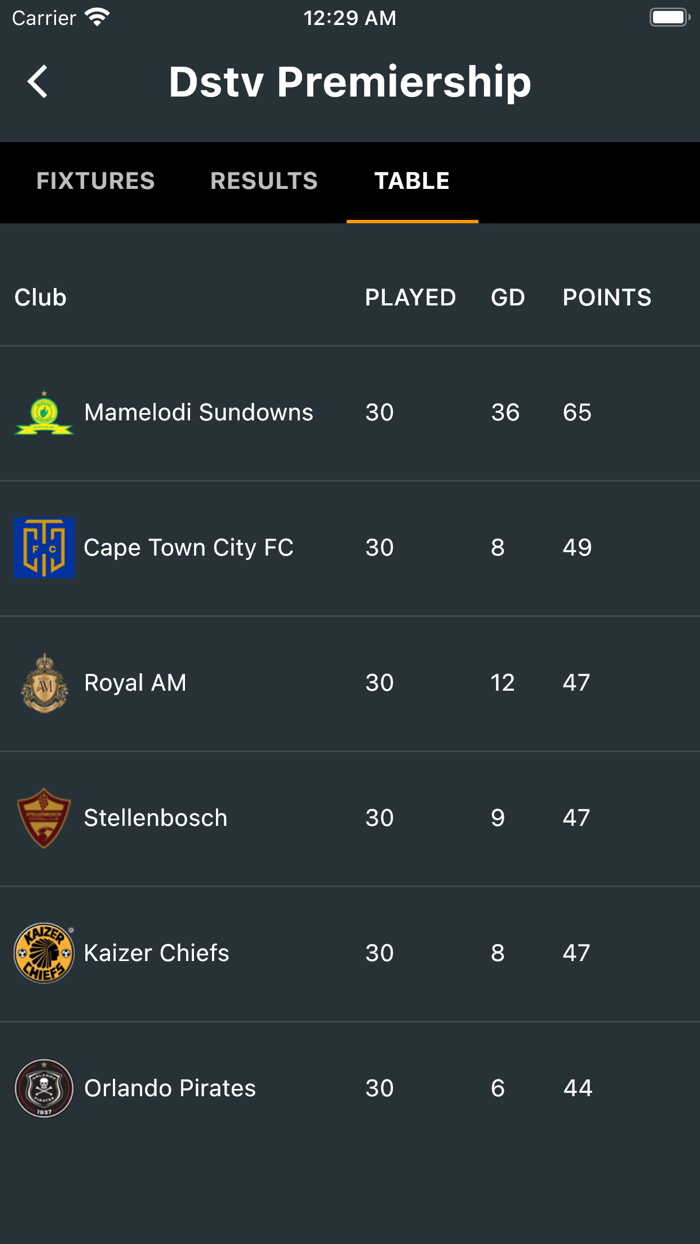Select the TABLE tab
Screen dimensions: 700x1244
click(x=411, y=181)
